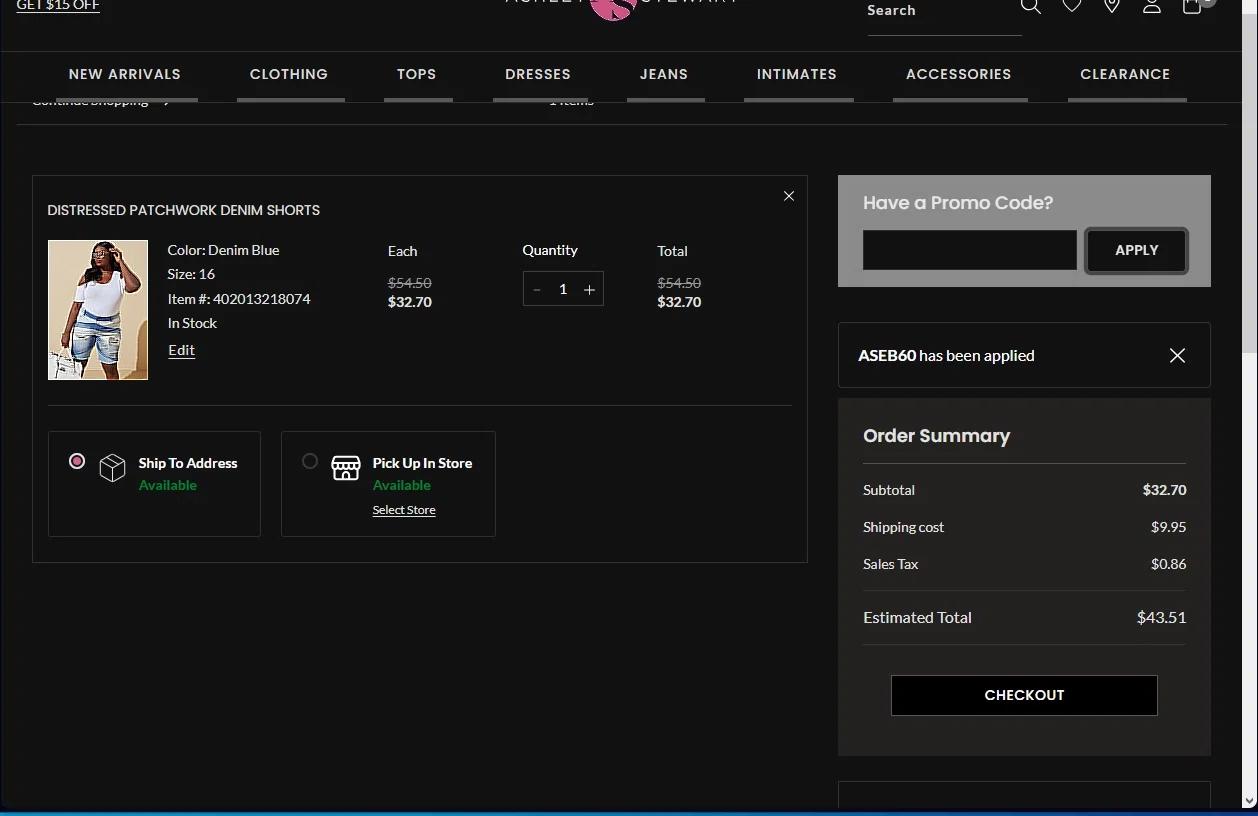Click the In Stock status text
This screenshot has height=816, width=1258.
coord(192,323)
